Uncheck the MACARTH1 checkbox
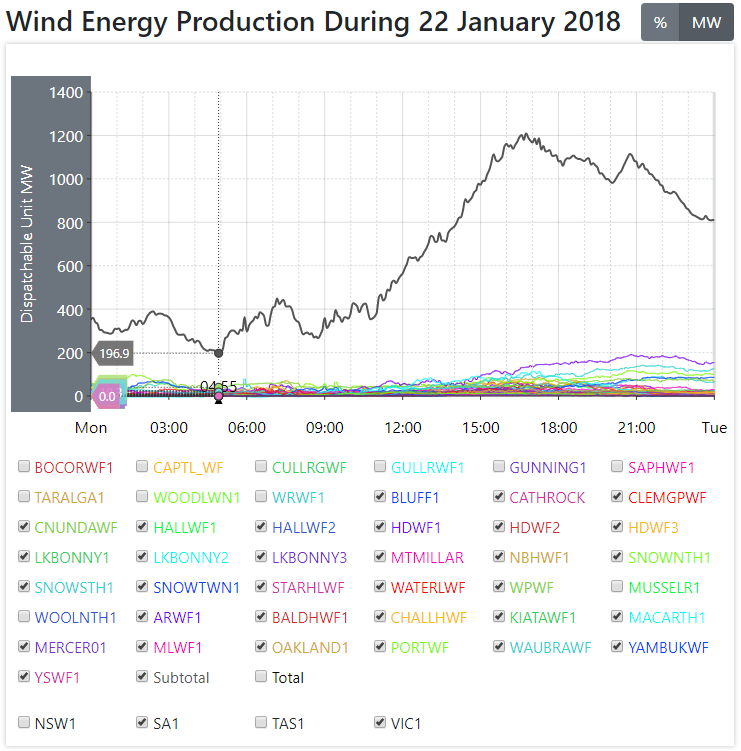Image resolution: width=741 pixels, height=751 pixels. (x=619, y=617)
